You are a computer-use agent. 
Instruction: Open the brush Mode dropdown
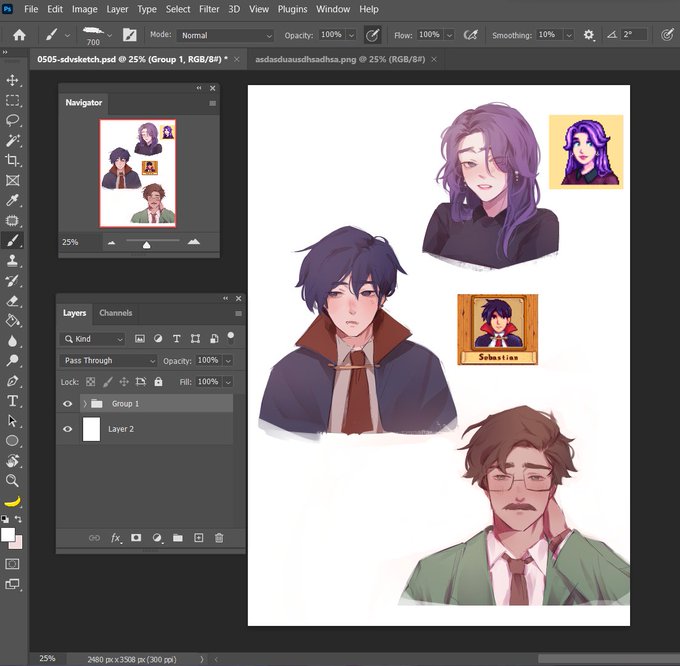click(x=226, y=36)
